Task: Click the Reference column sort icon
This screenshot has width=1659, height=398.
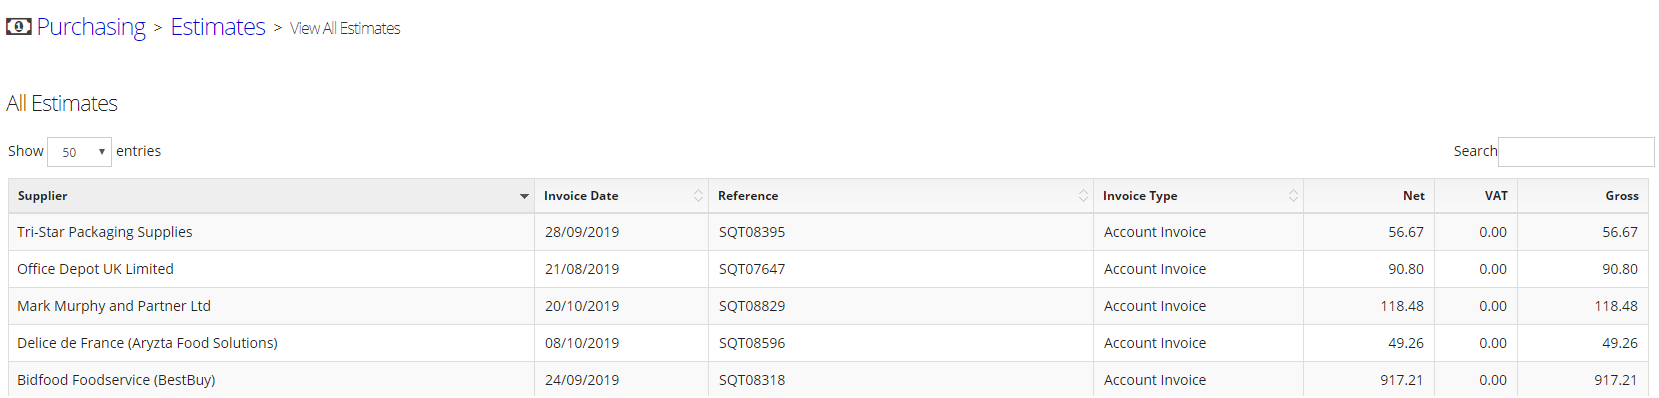Action: 1083,196
